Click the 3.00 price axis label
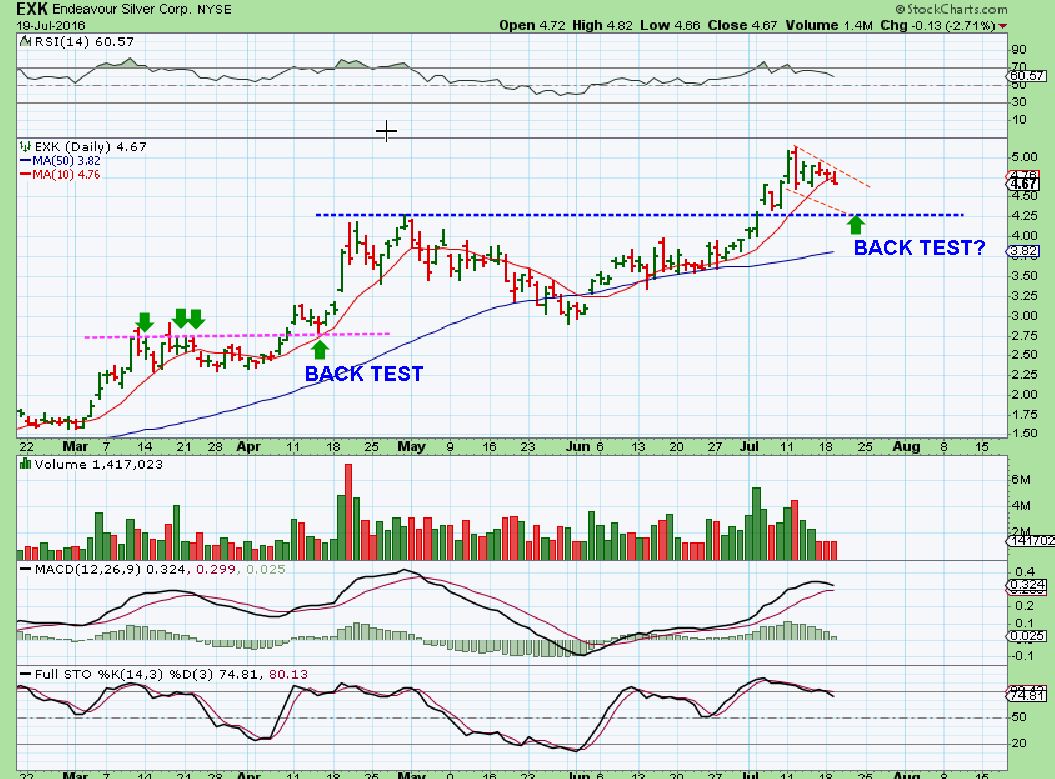 [x=1023, y=316]
